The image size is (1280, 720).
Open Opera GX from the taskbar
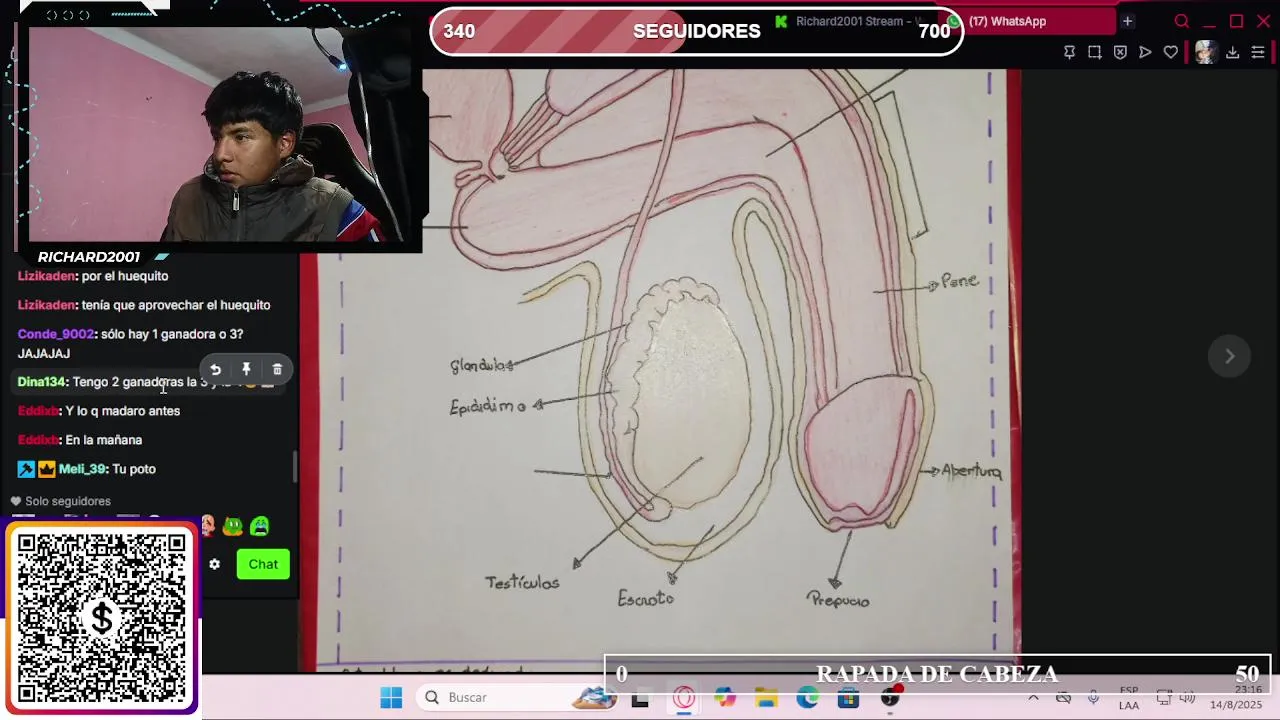[684, 698]
